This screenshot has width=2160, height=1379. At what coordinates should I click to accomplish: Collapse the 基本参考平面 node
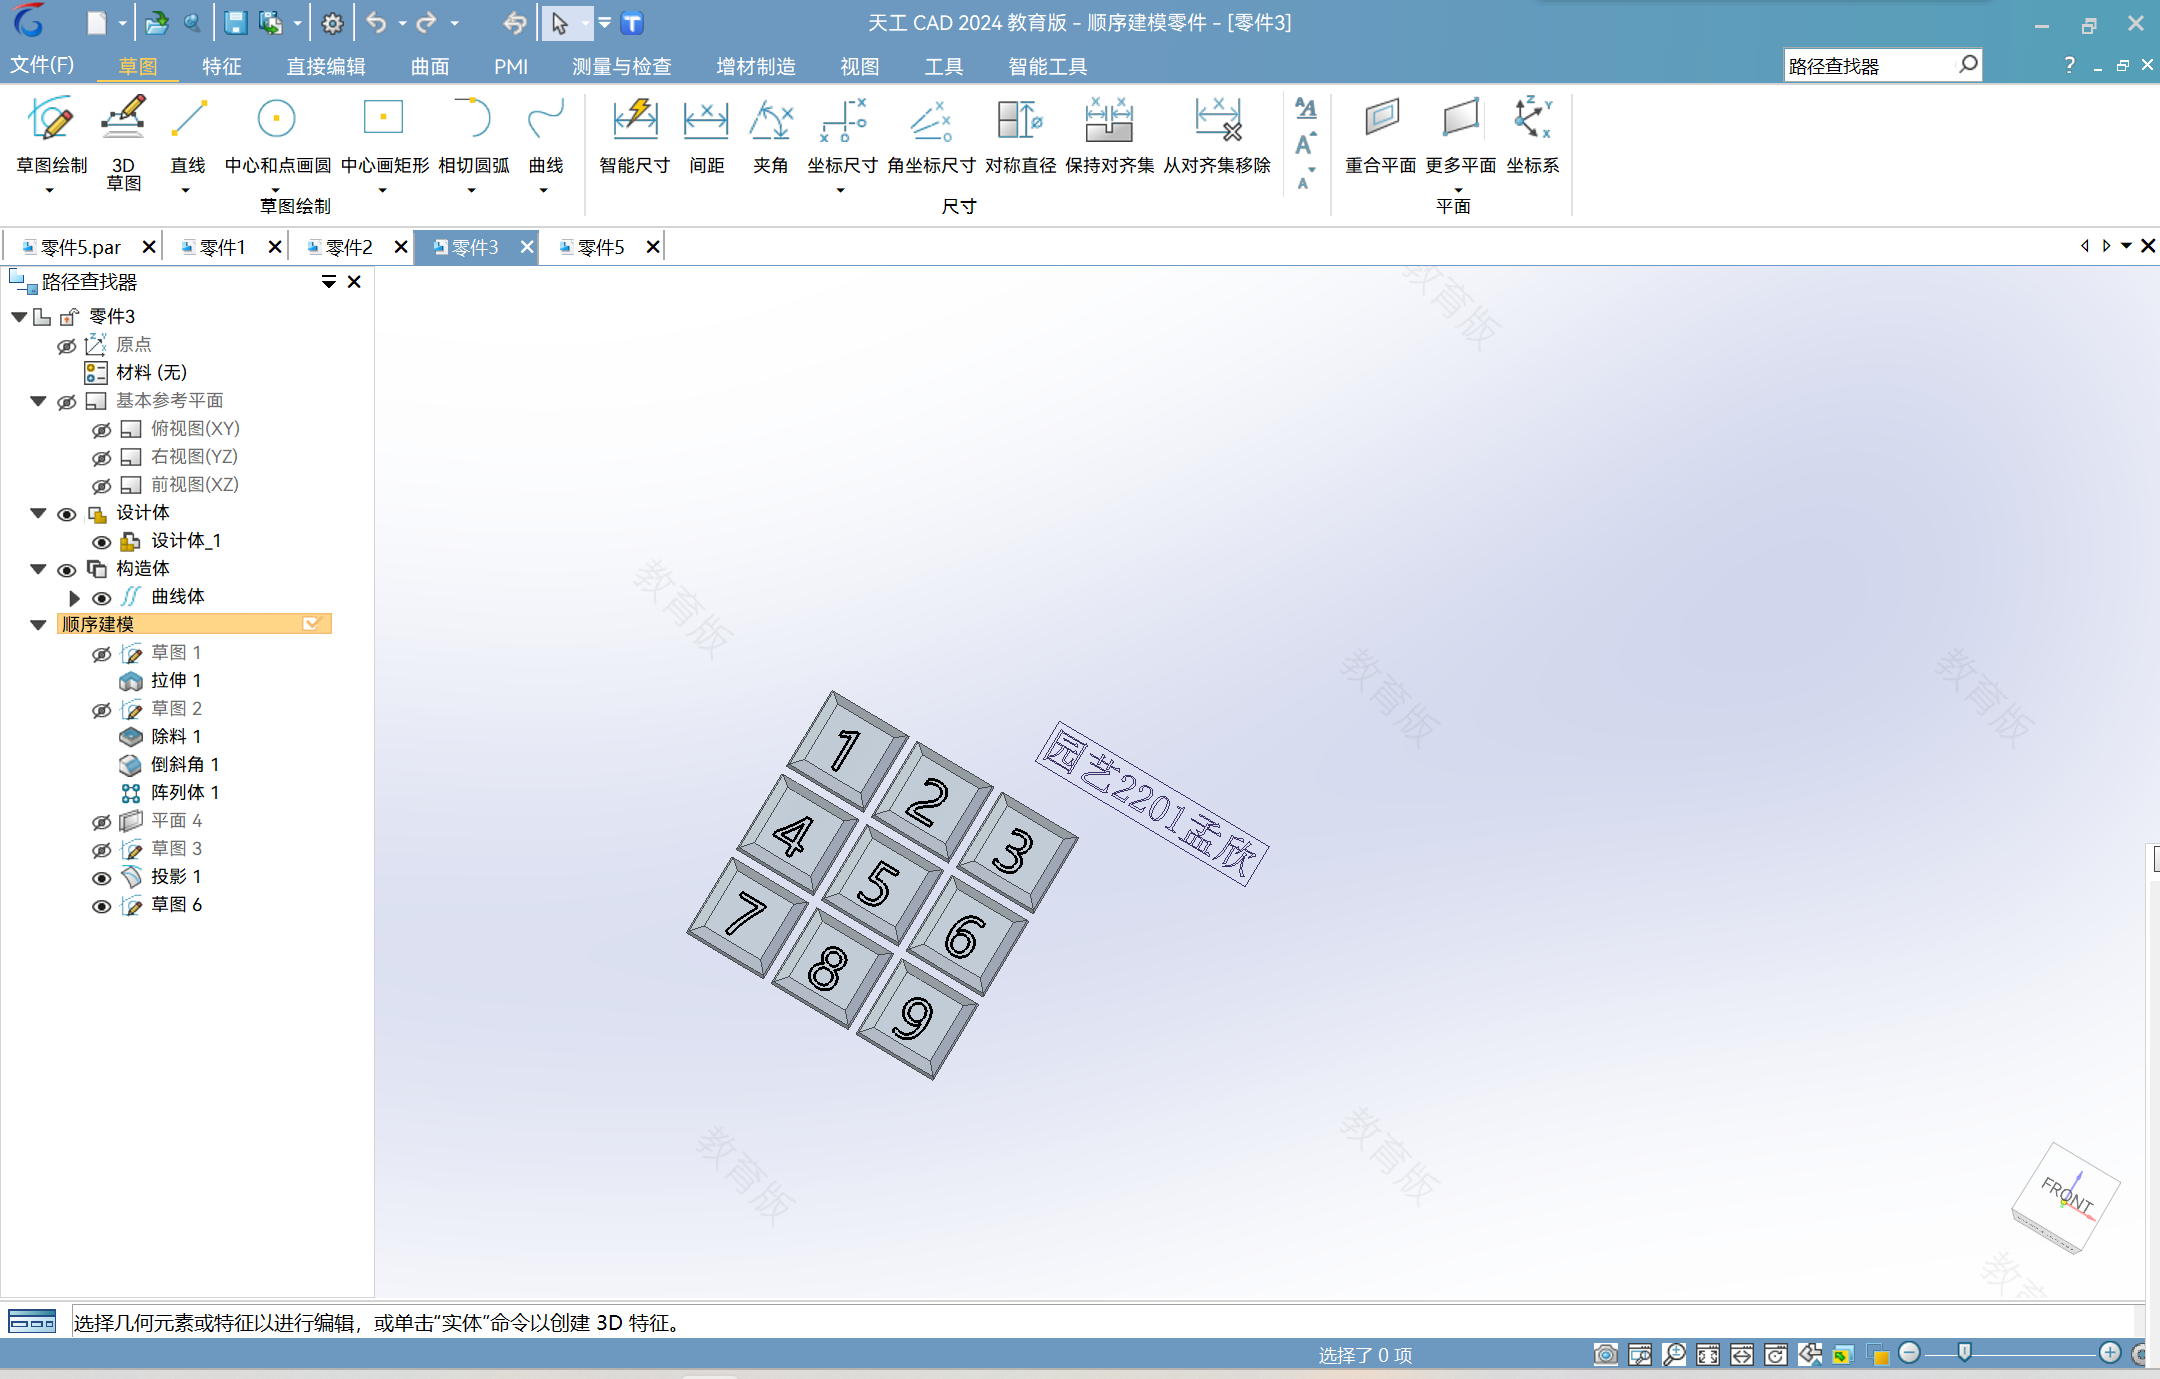(38, 400)
